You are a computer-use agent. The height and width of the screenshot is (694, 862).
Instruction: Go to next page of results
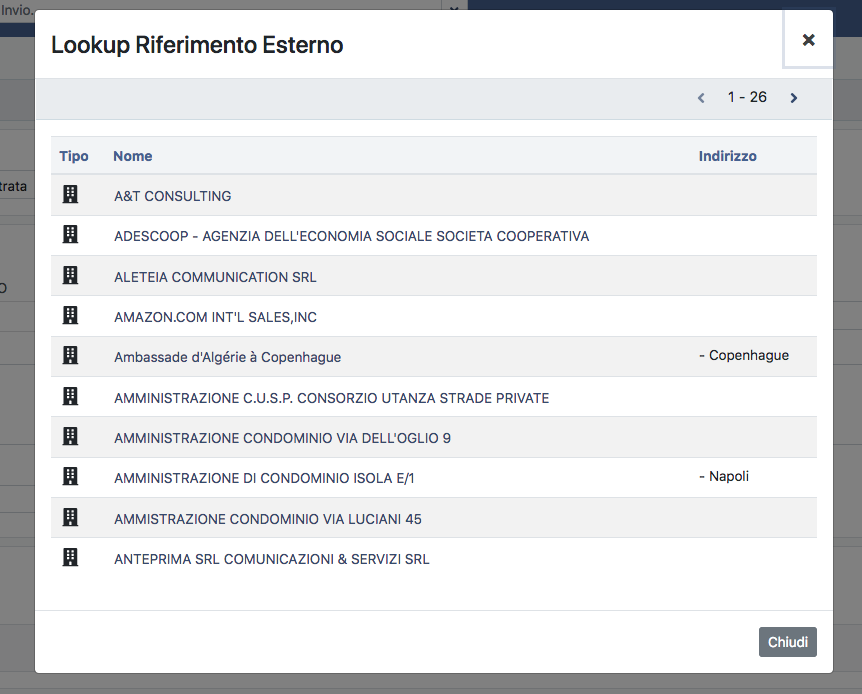(x=794, y=98)
